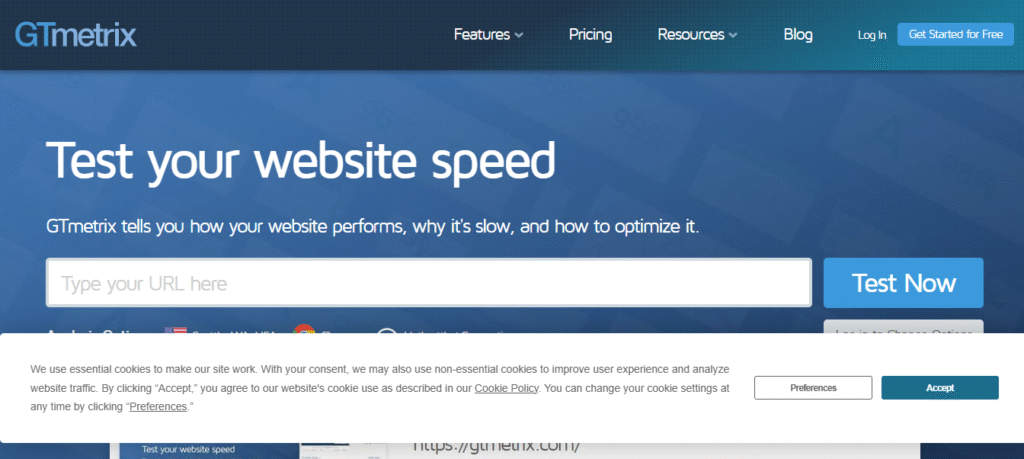The image size is (1024, 459).
Task: Focus the Type your URL here field
Action: pyautogui.click(x=428, y=283)
